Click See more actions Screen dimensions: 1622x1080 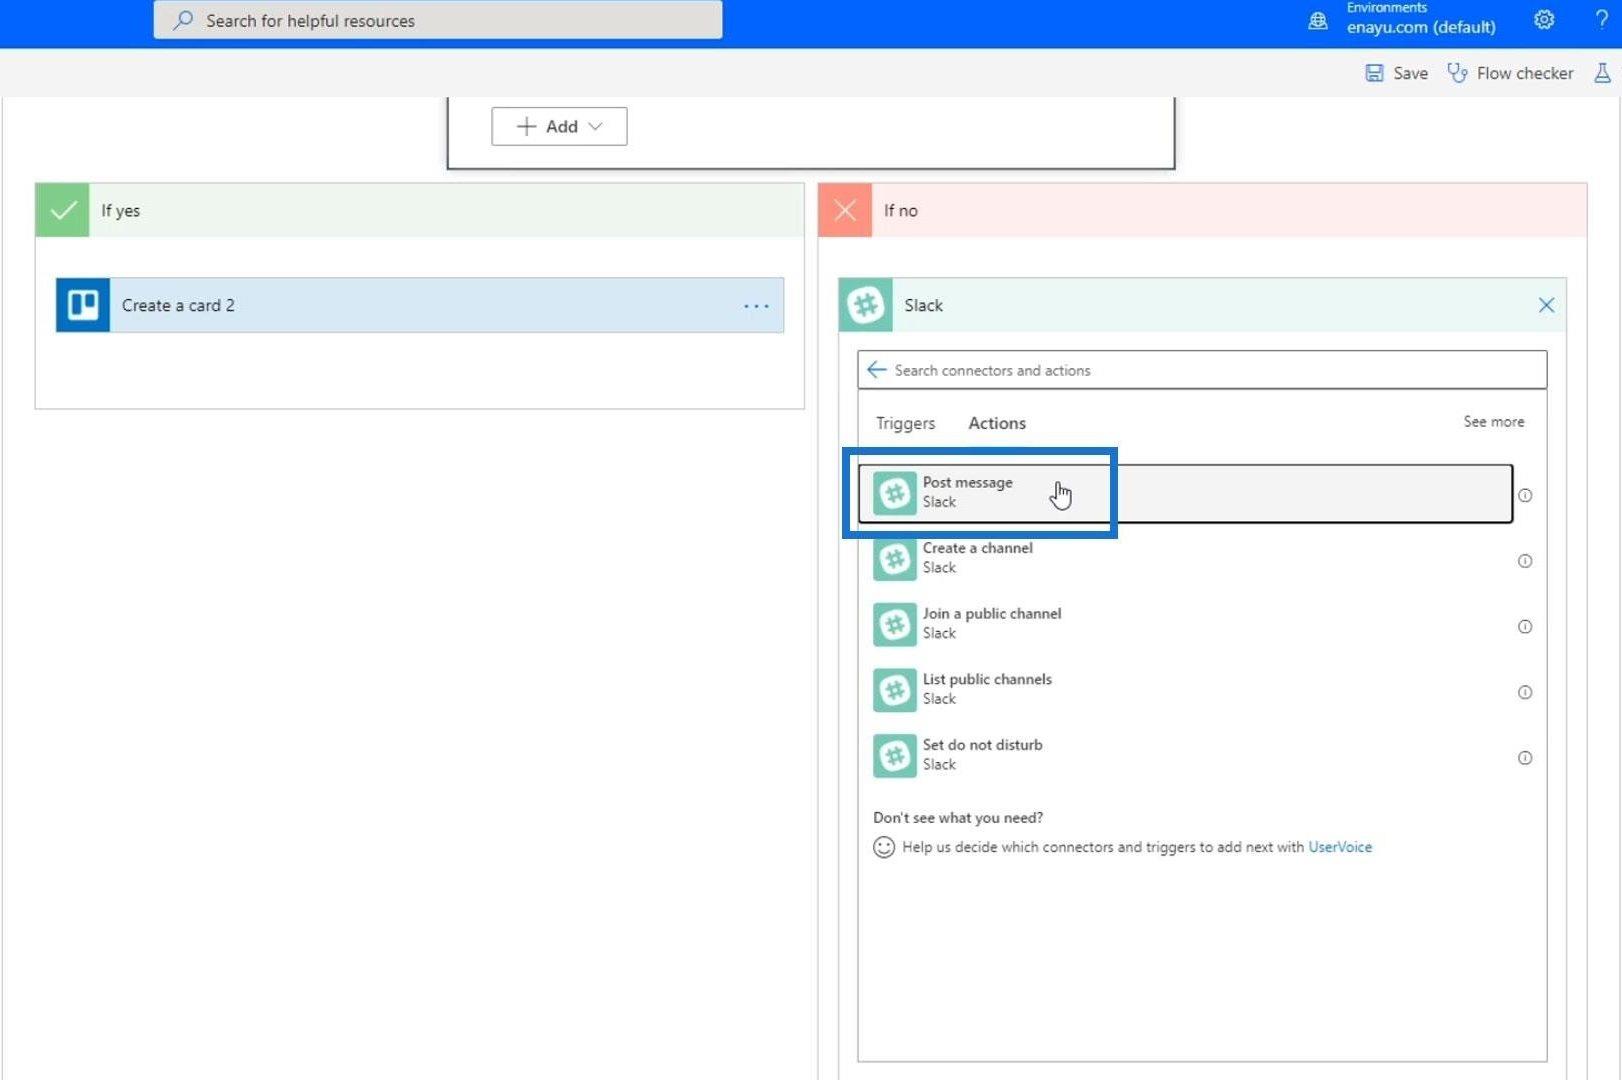pos(1494,422)
